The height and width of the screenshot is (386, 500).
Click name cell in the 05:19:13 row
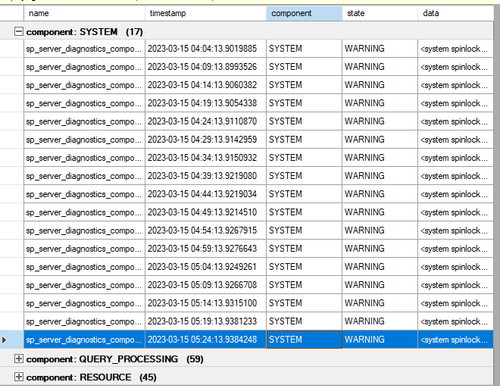click(x=85, y=321)
